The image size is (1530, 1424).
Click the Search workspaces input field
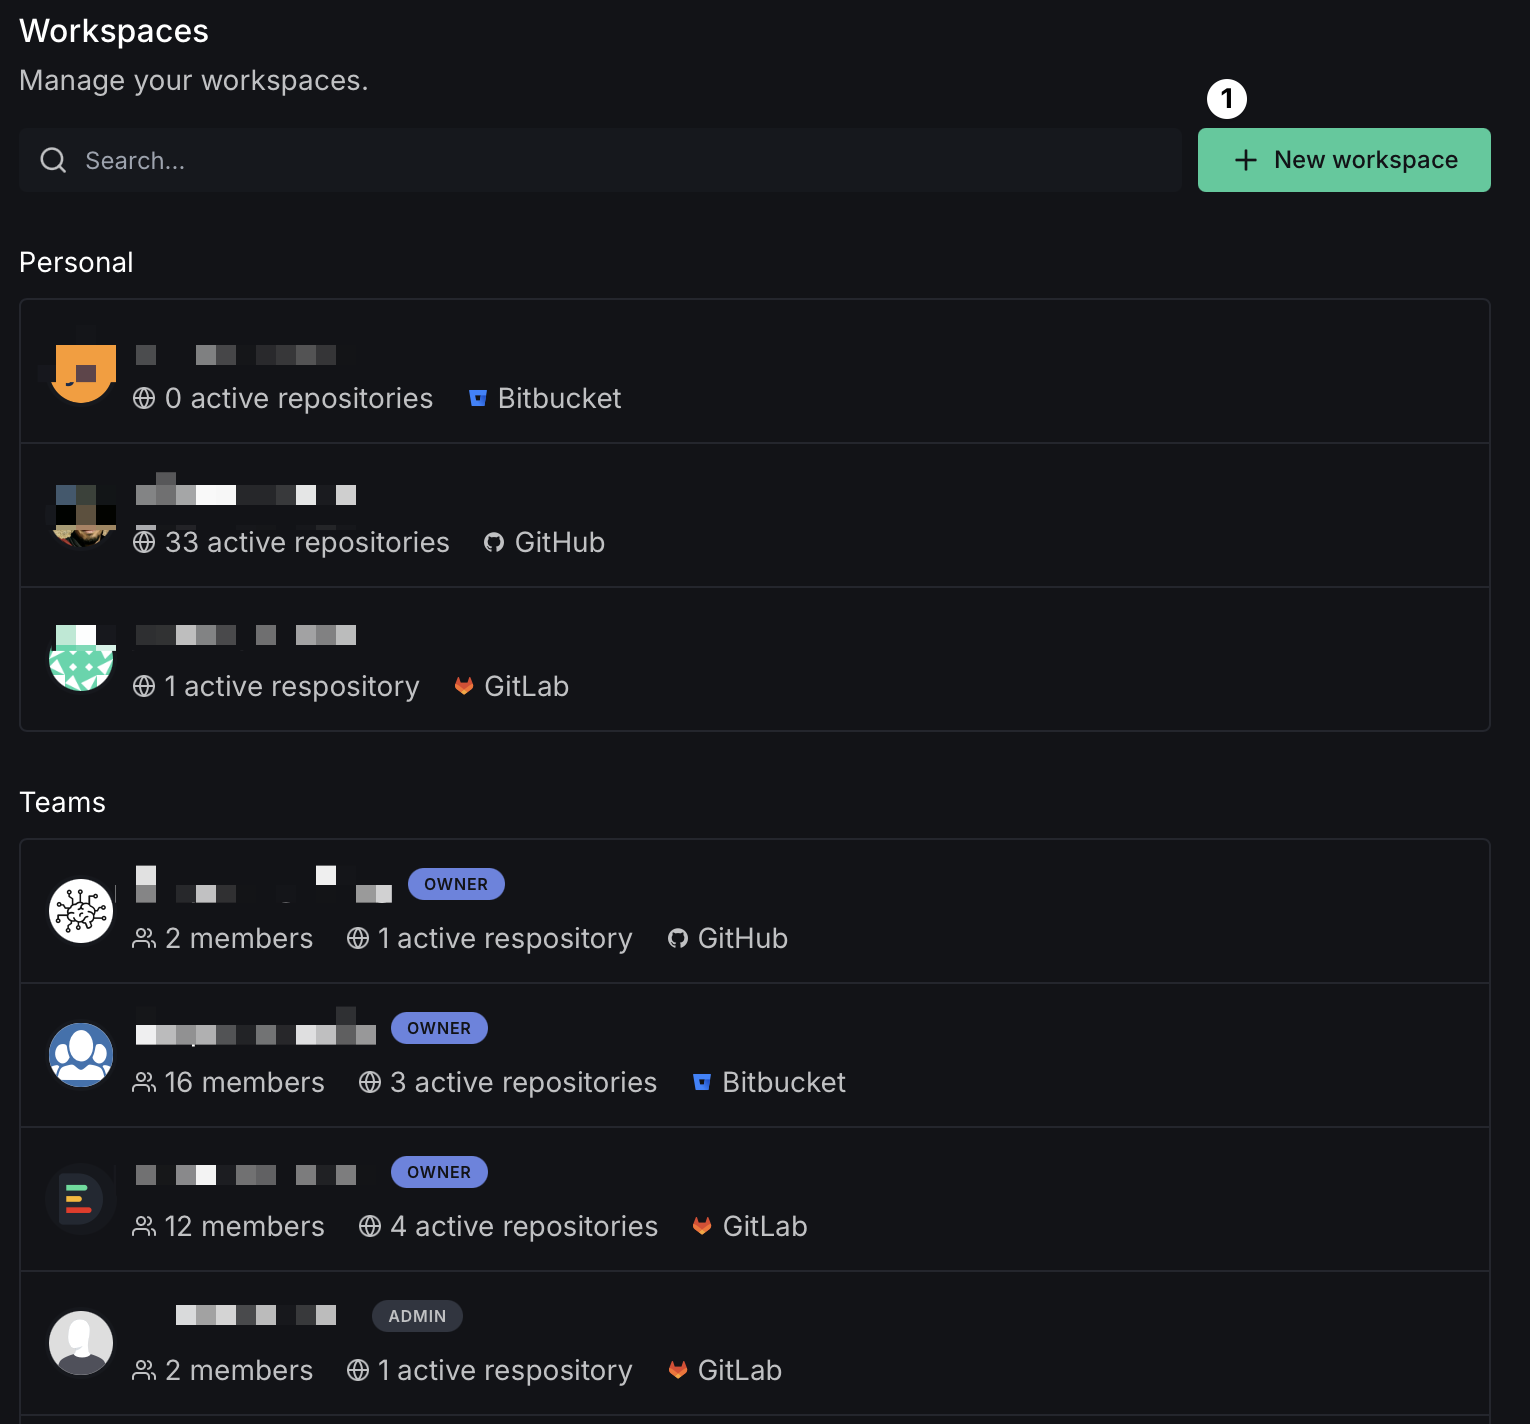tap(620, 160)
